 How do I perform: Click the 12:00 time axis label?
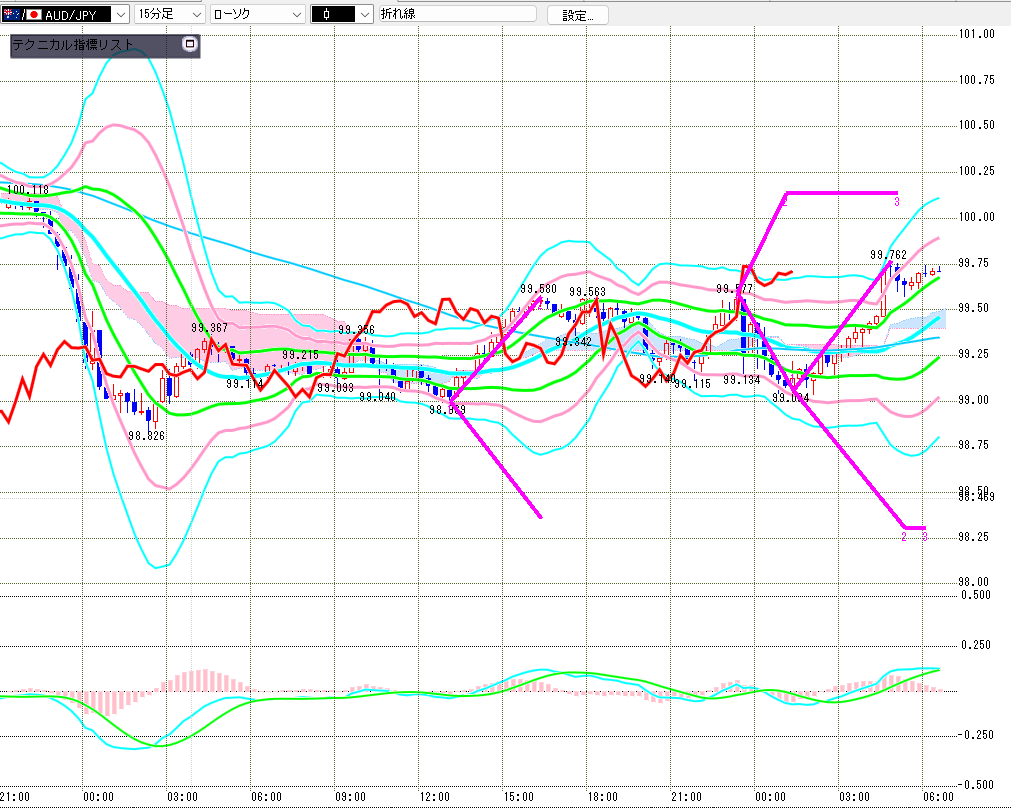(434, 797)
